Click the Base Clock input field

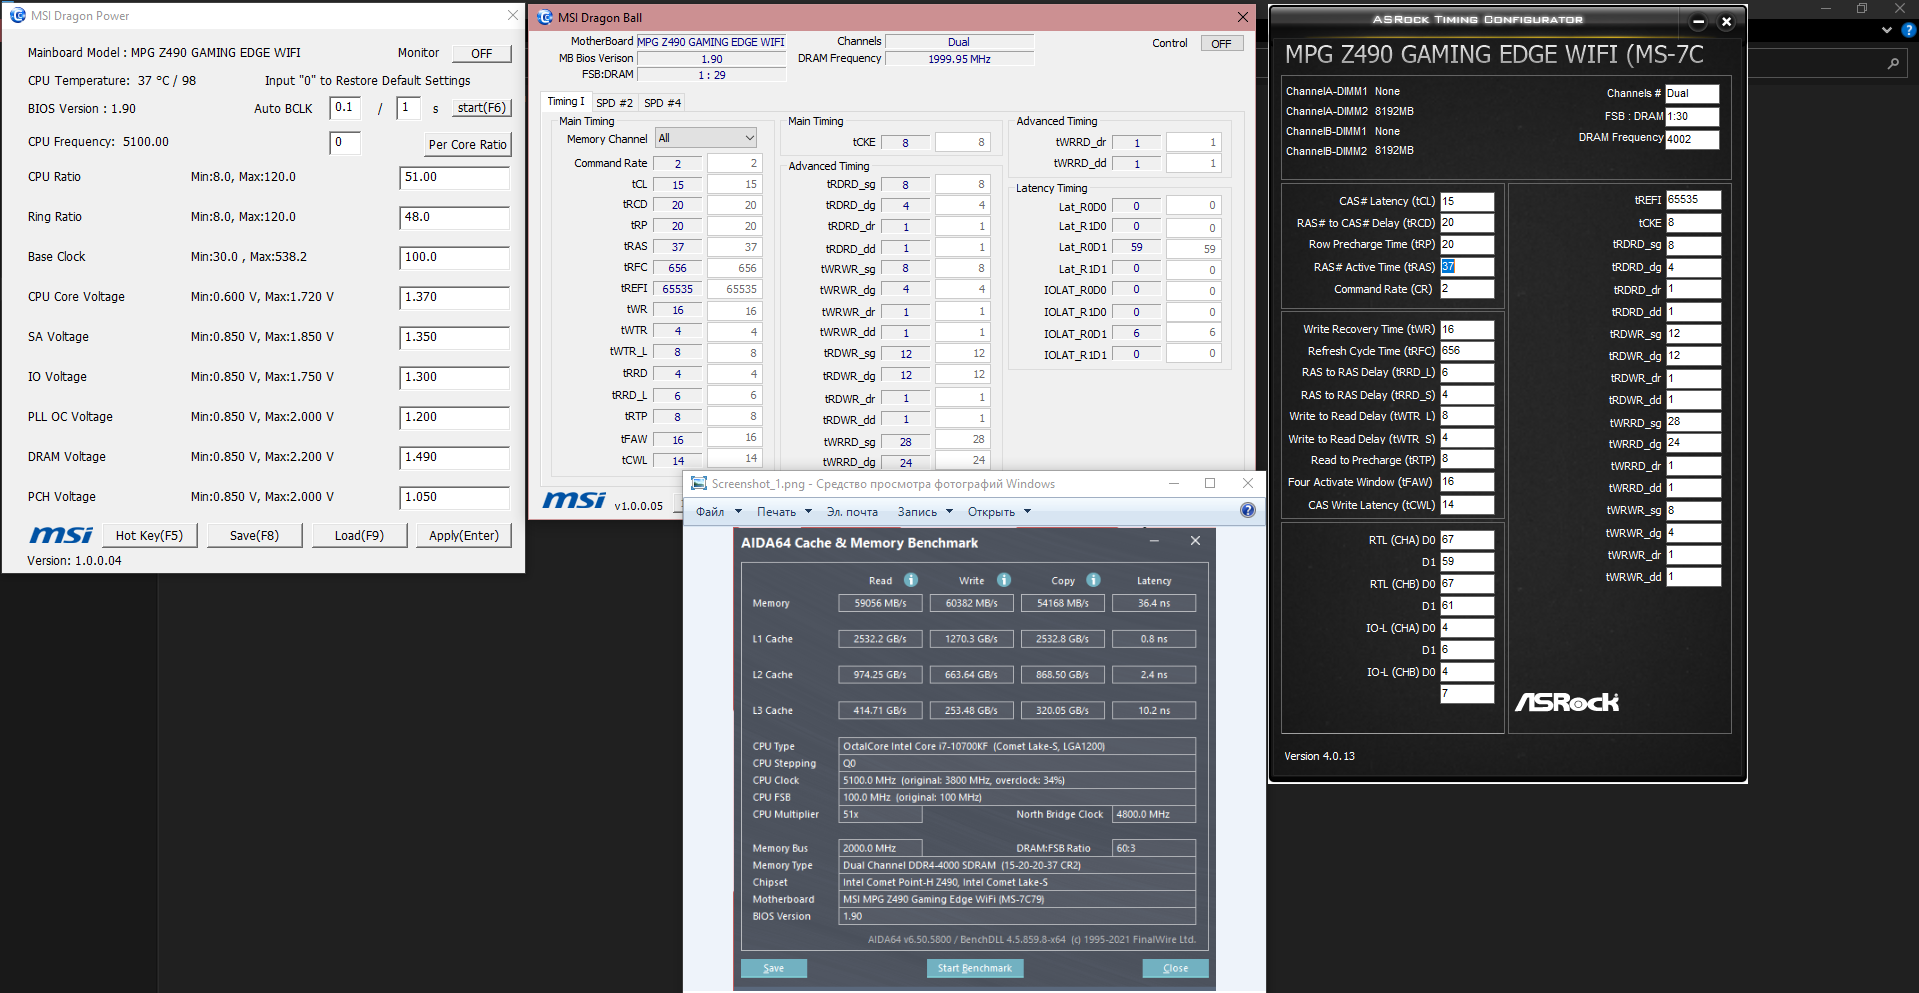click(454, 258)
